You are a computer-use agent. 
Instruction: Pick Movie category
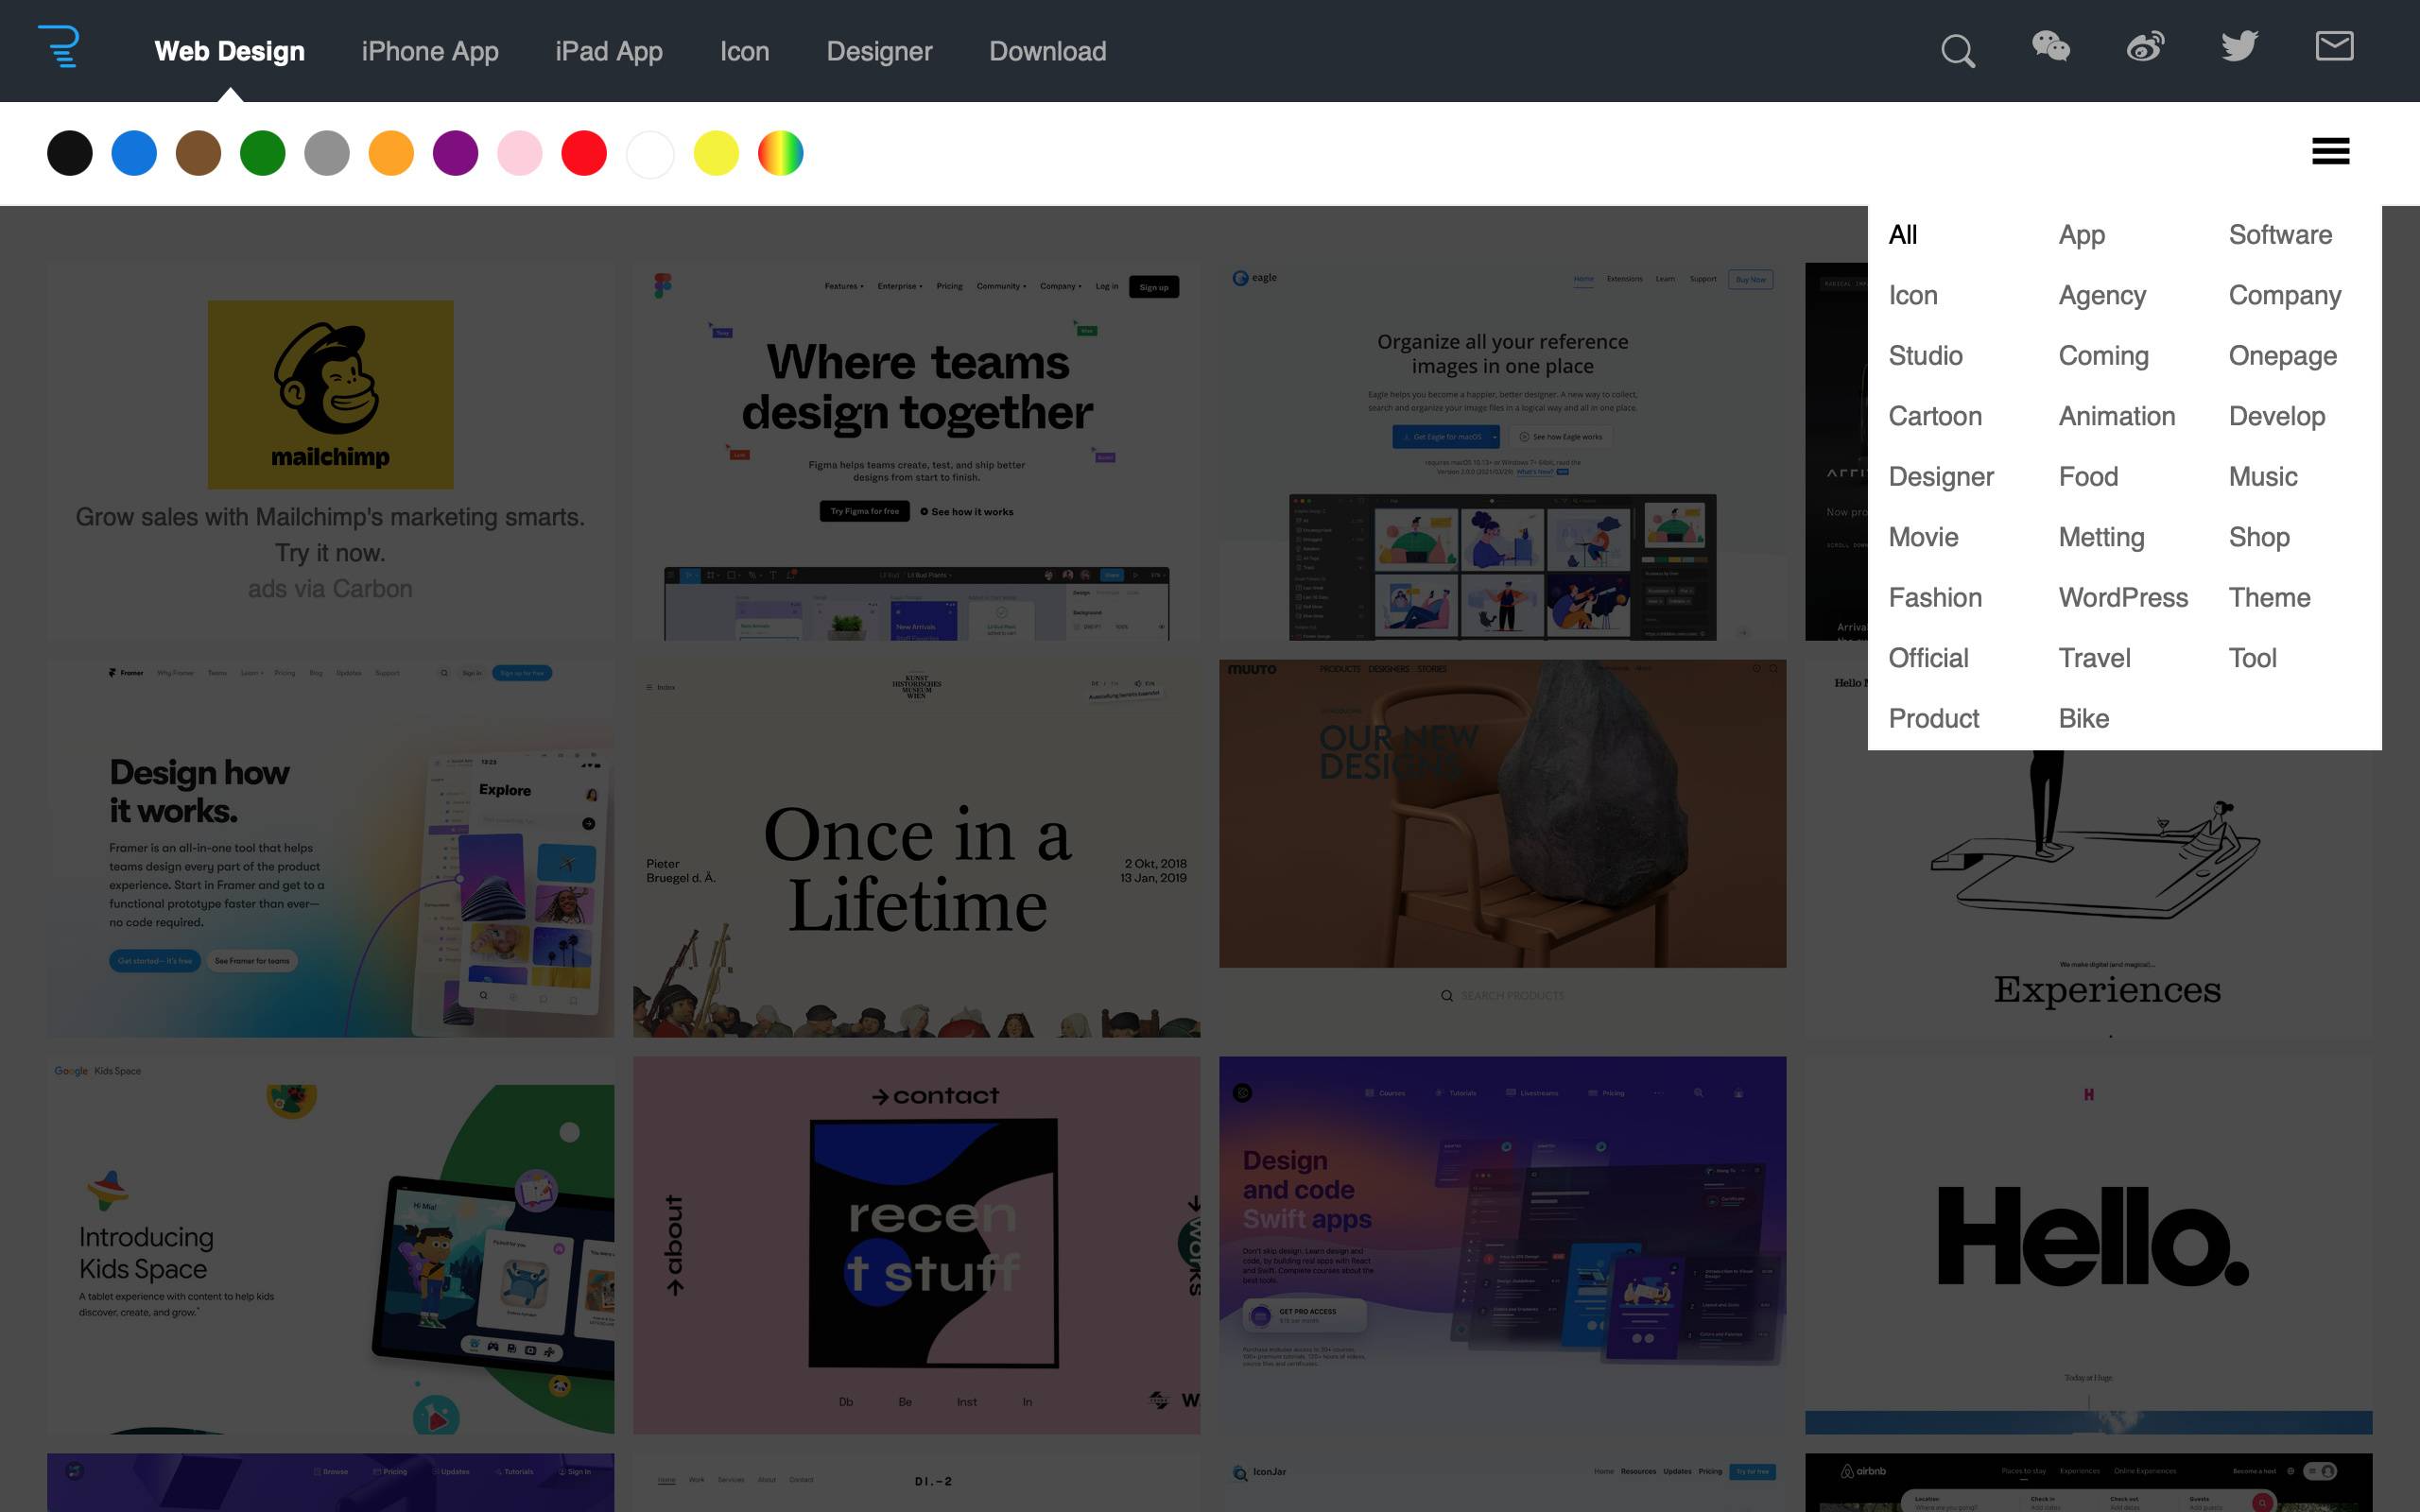[1923, 538]
